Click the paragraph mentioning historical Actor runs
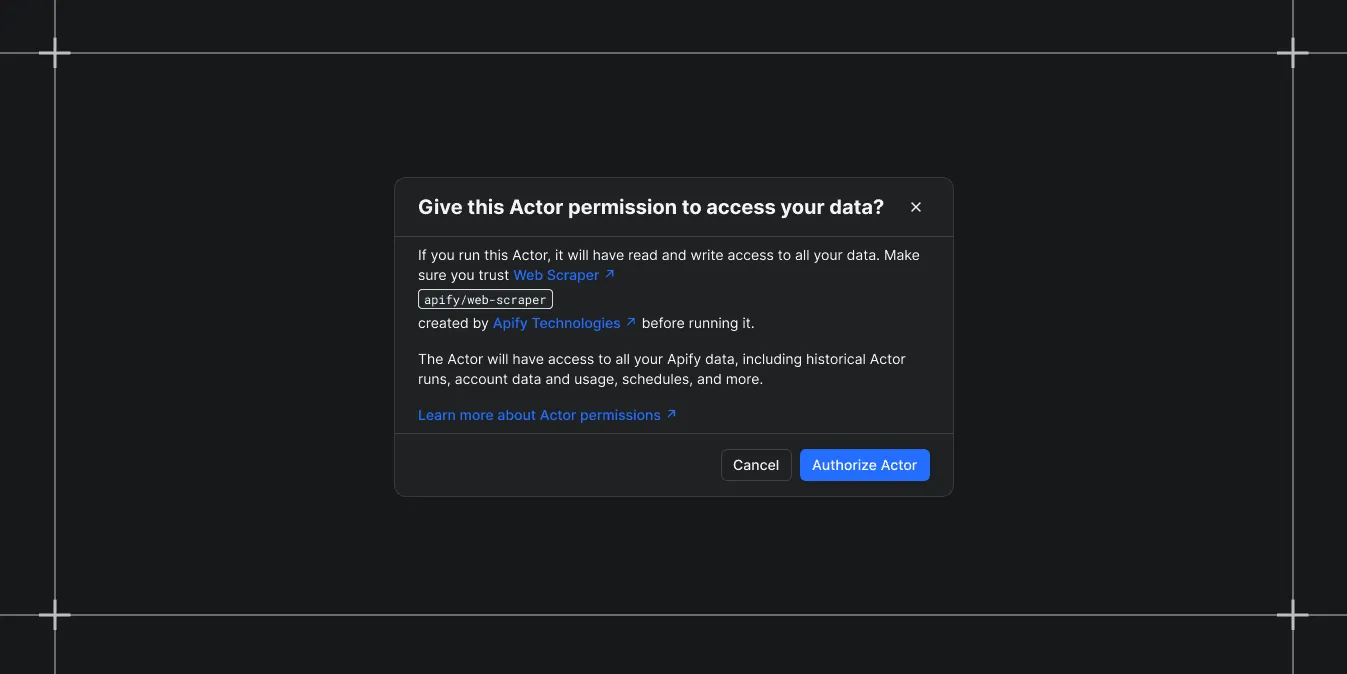1347x674 pixels. click(x=662, y=369)
